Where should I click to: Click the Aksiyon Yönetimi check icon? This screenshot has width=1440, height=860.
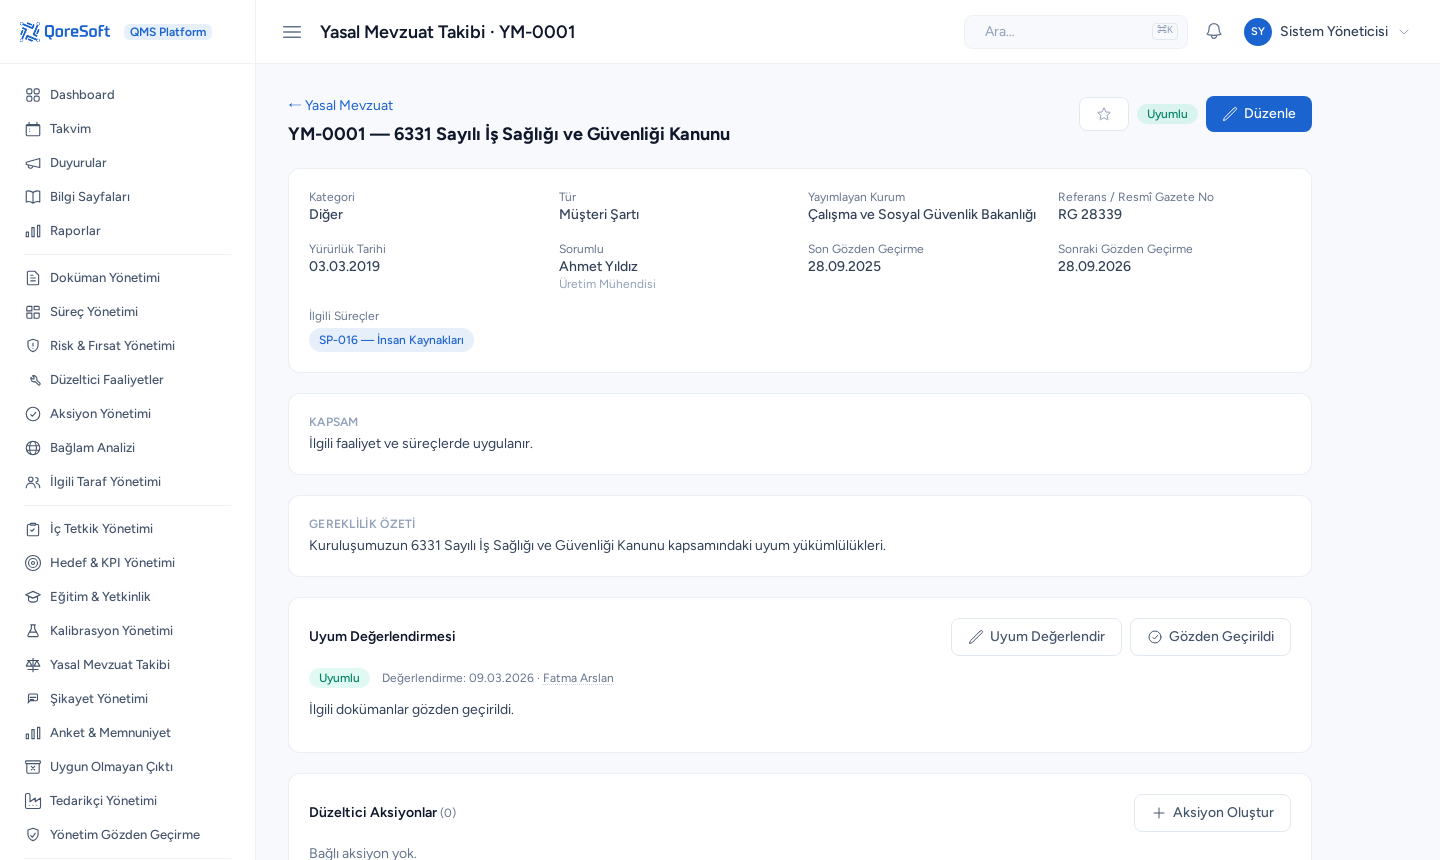coord(33,414)
